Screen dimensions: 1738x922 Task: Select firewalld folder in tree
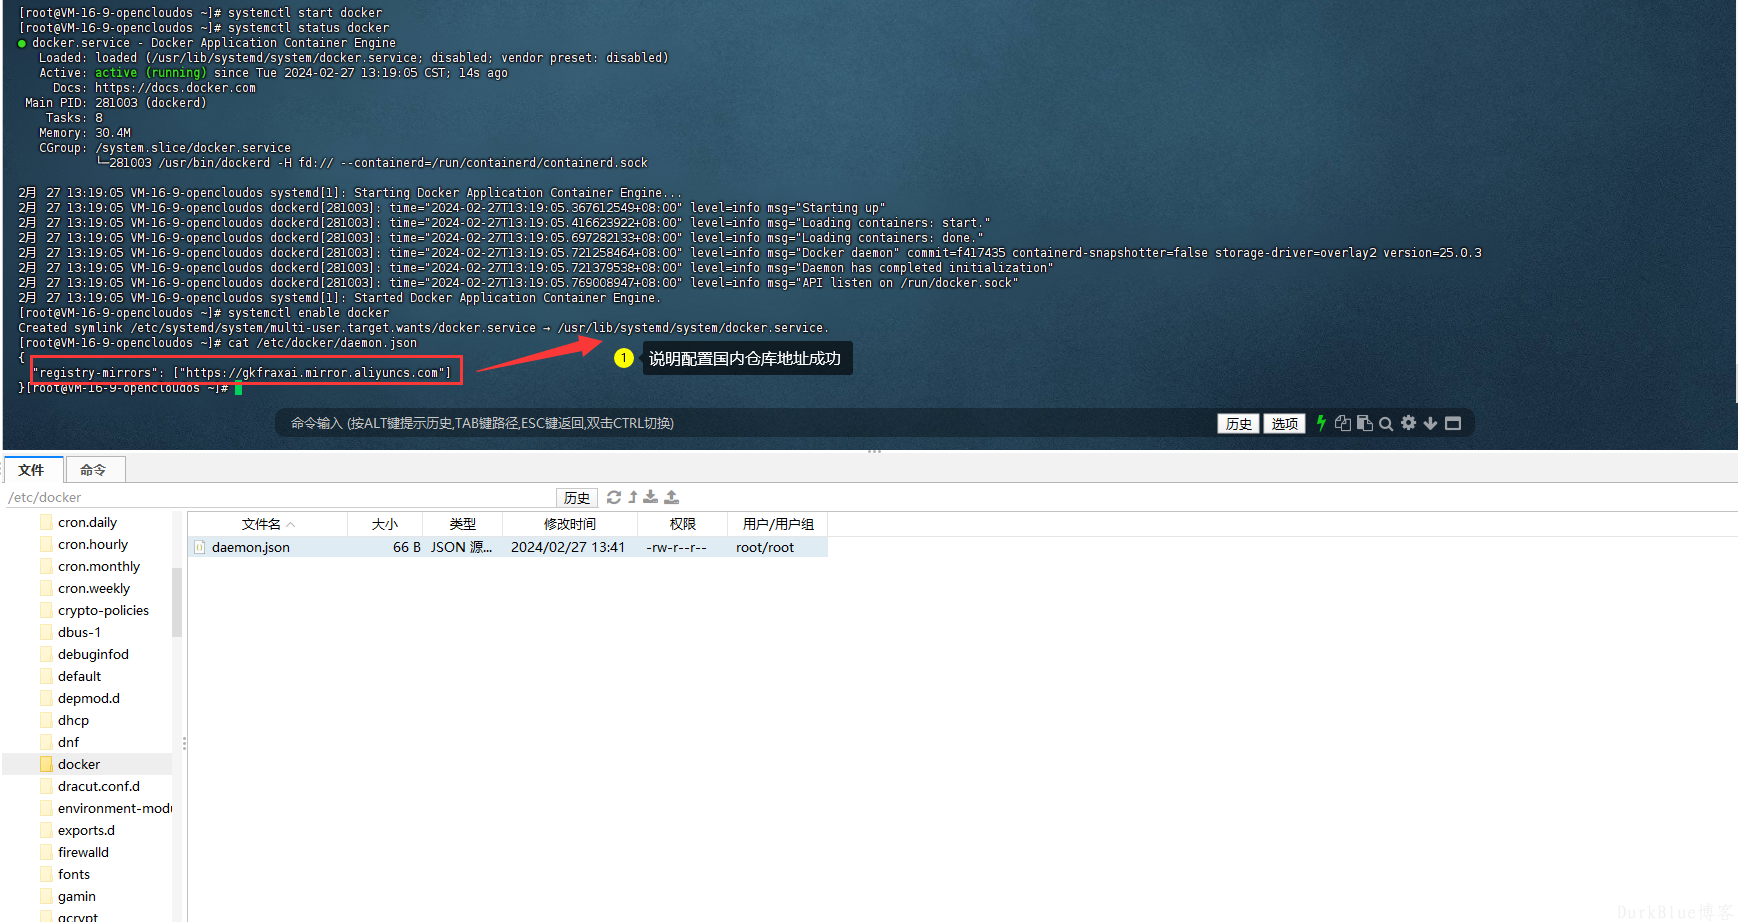[x=83, y=852]
